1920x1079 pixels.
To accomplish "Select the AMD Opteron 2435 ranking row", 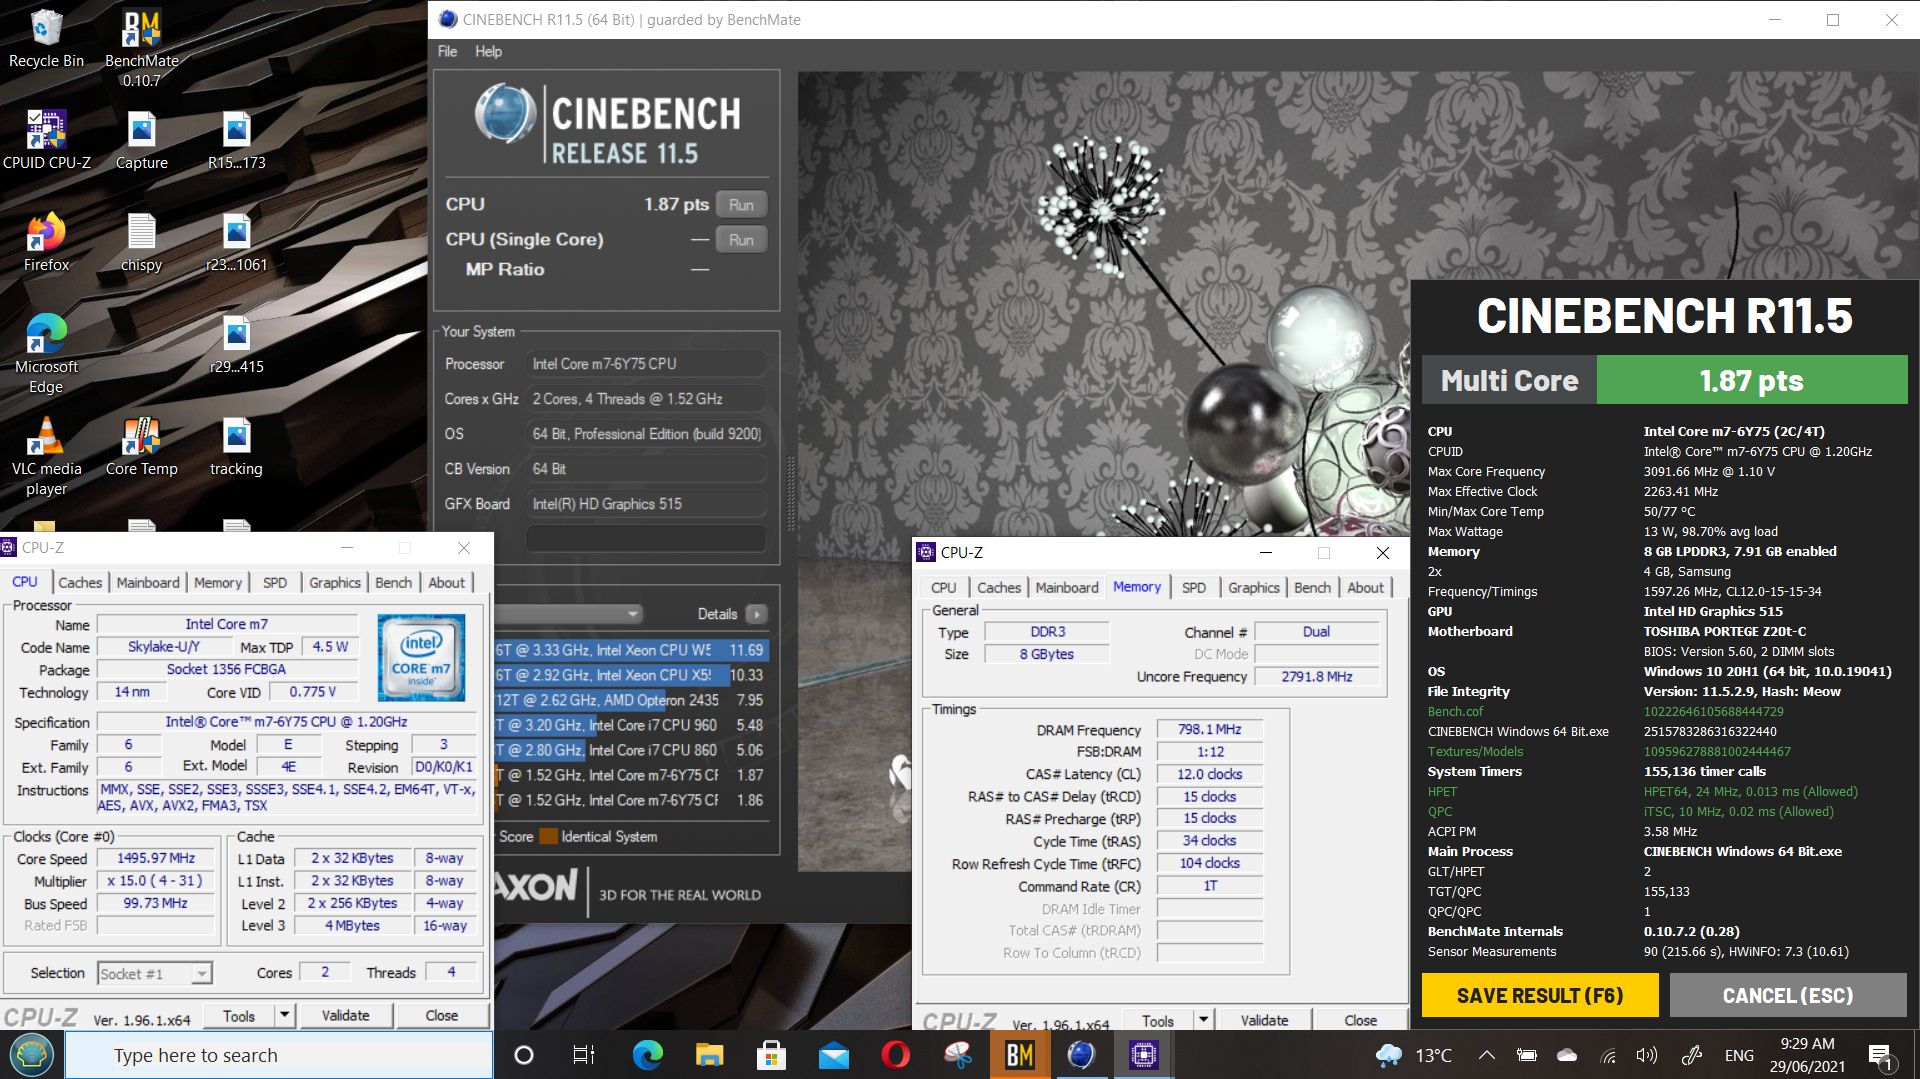I will [x=632, y=700].
